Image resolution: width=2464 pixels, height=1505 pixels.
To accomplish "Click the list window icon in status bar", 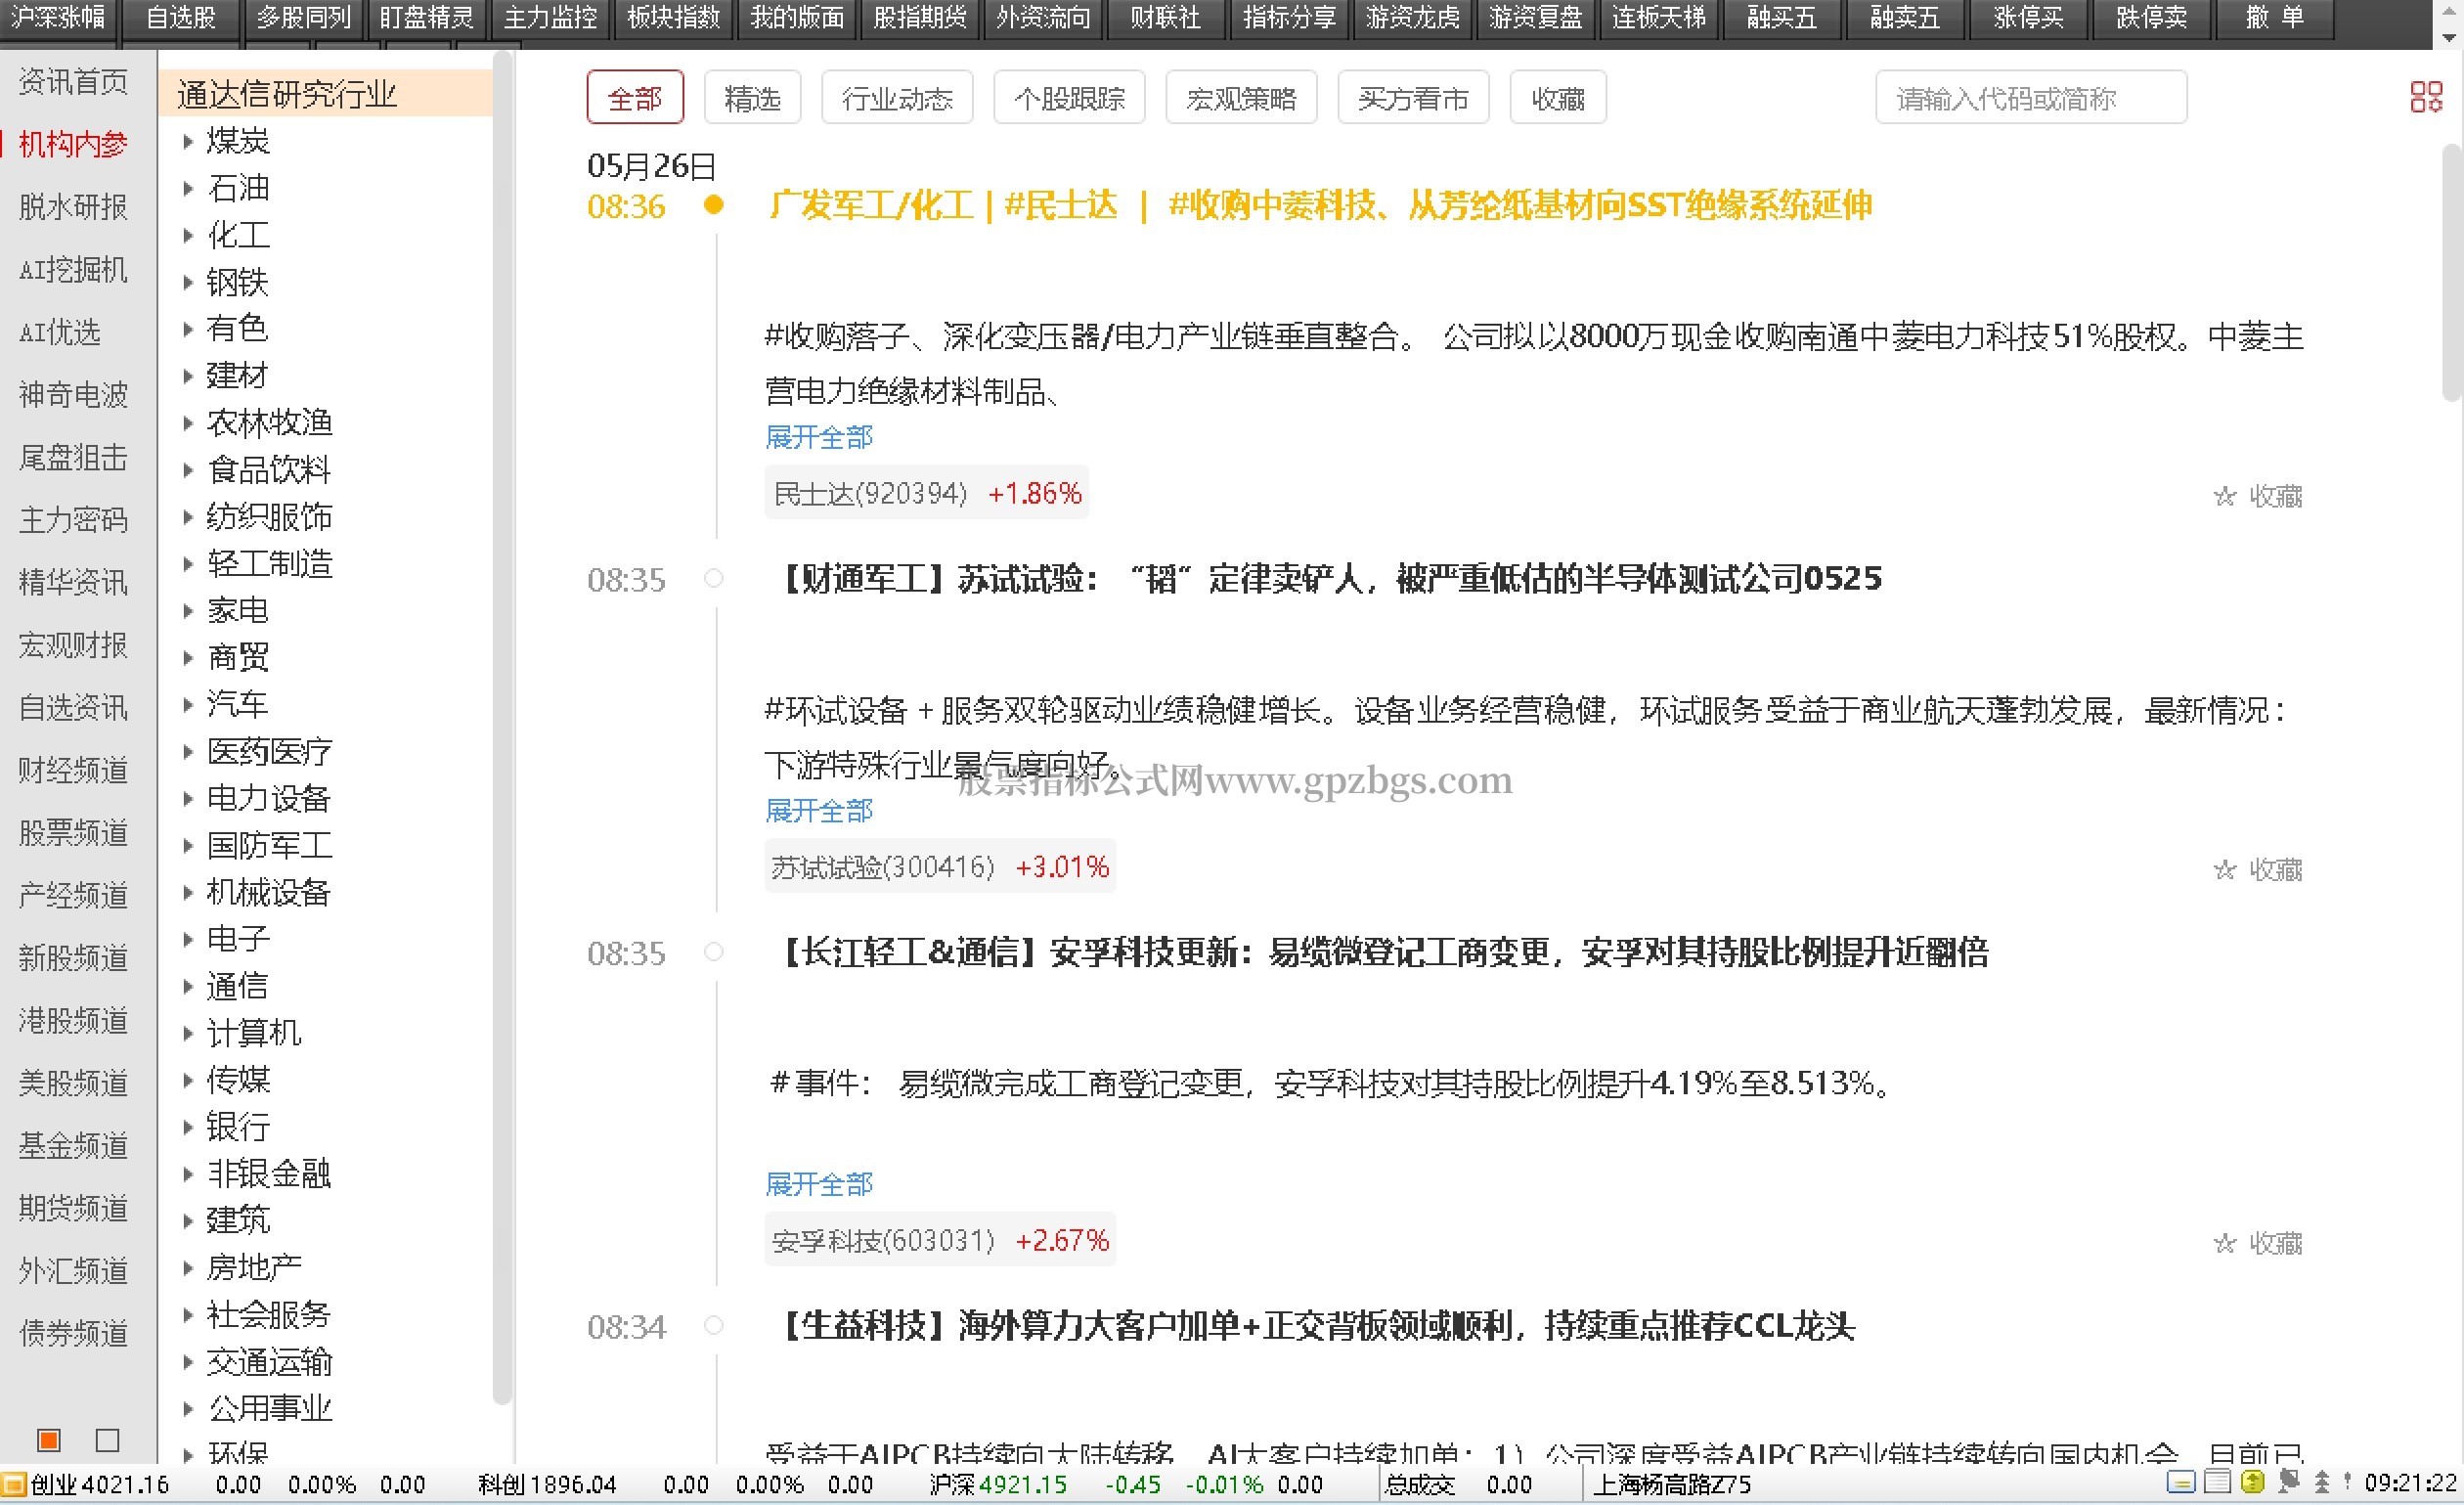I will pyautogui.click(x=2218, y=1481).
